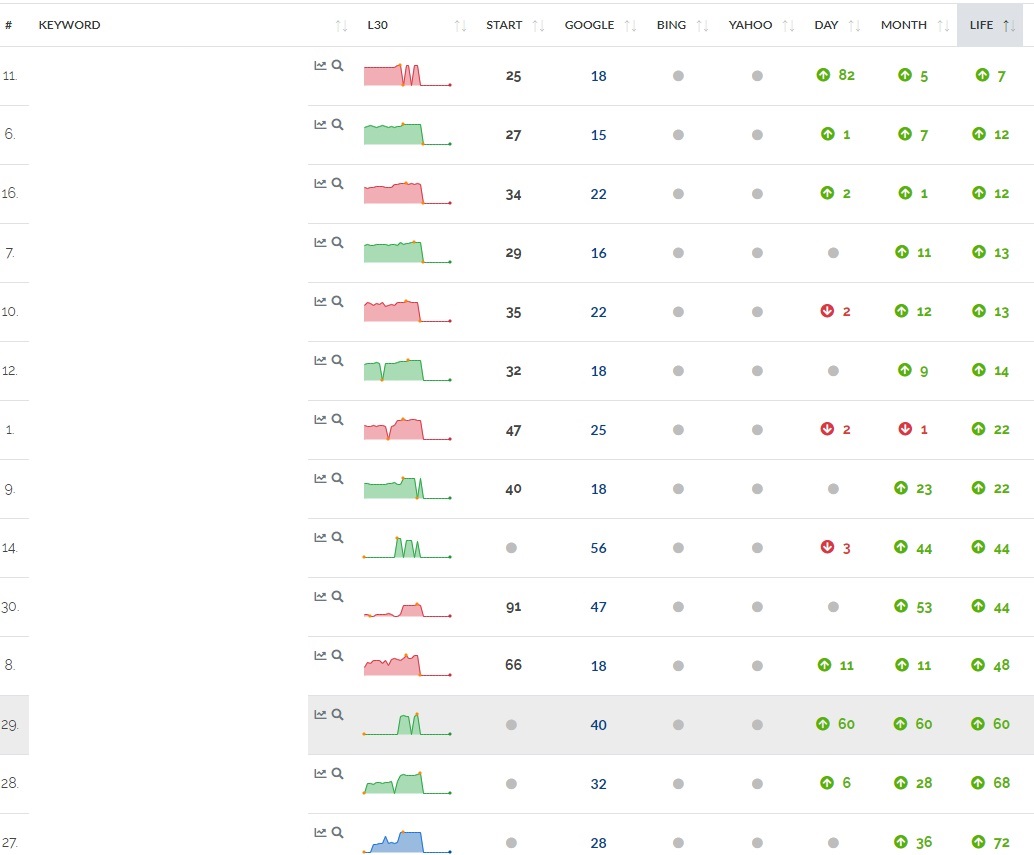Screen dimensions: 1034x855
Task: Open the chart icon in row 11
Action: 320,65
